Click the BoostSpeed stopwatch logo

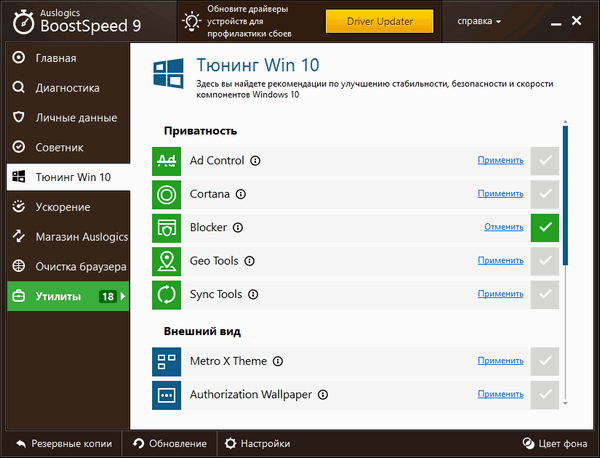[23, 22]
